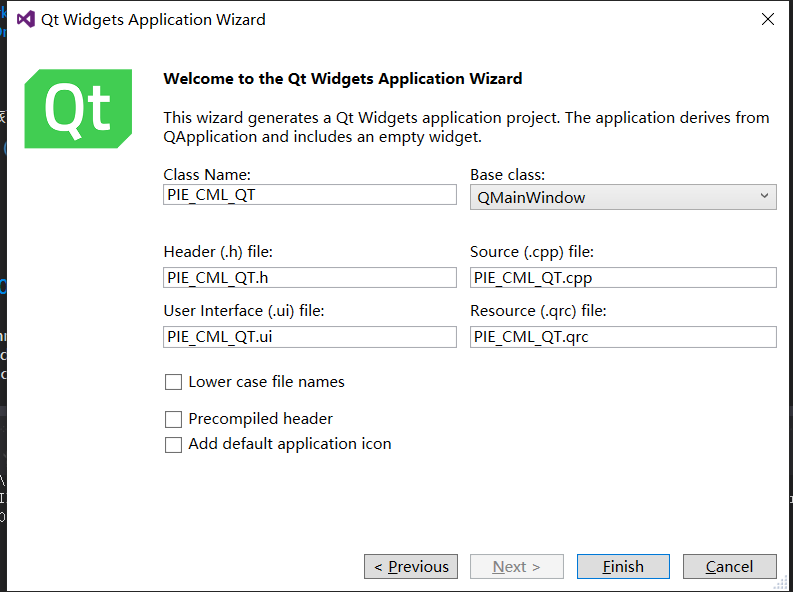Click the Resource (.qrc) file input
Viewport: 793px width, 592px height.
(623, 337)
